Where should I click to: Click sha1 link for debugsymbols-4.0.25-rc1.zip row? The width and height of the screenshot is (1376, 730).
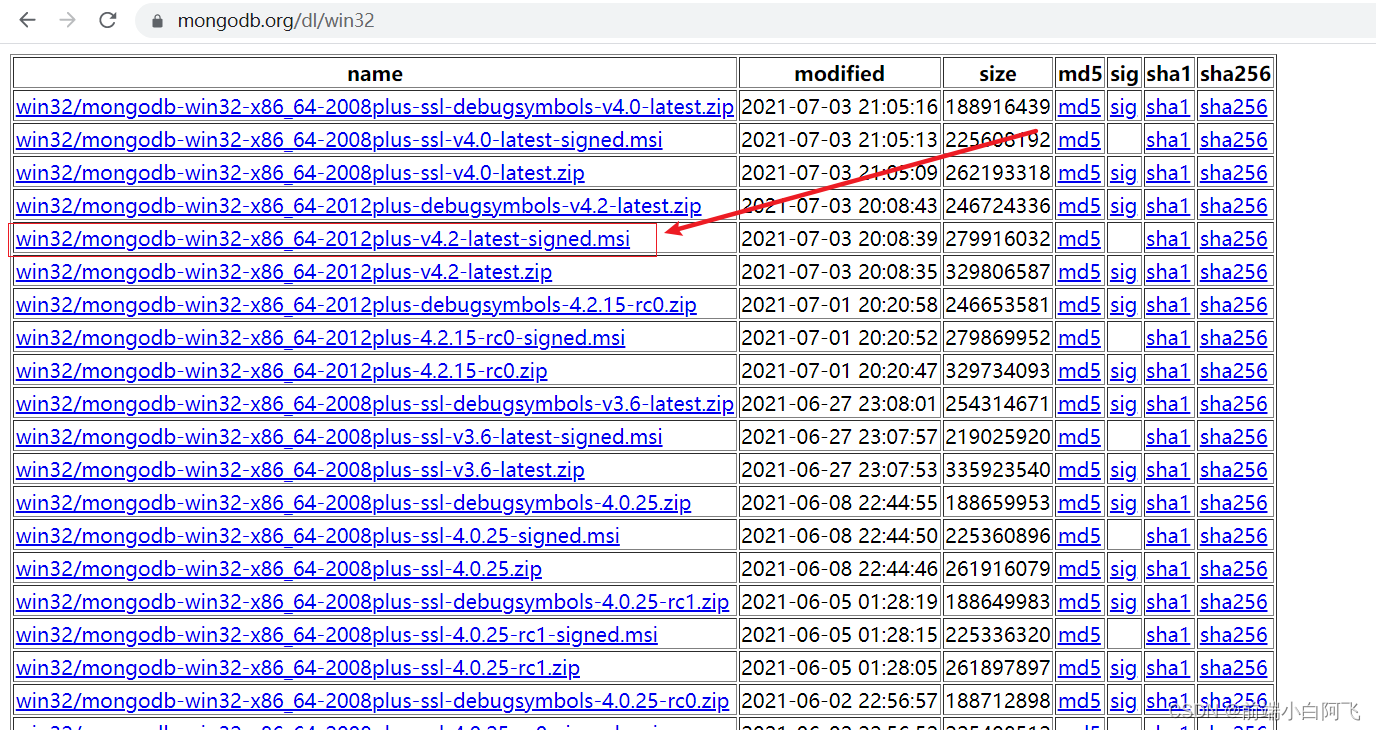click(1168, 602)
